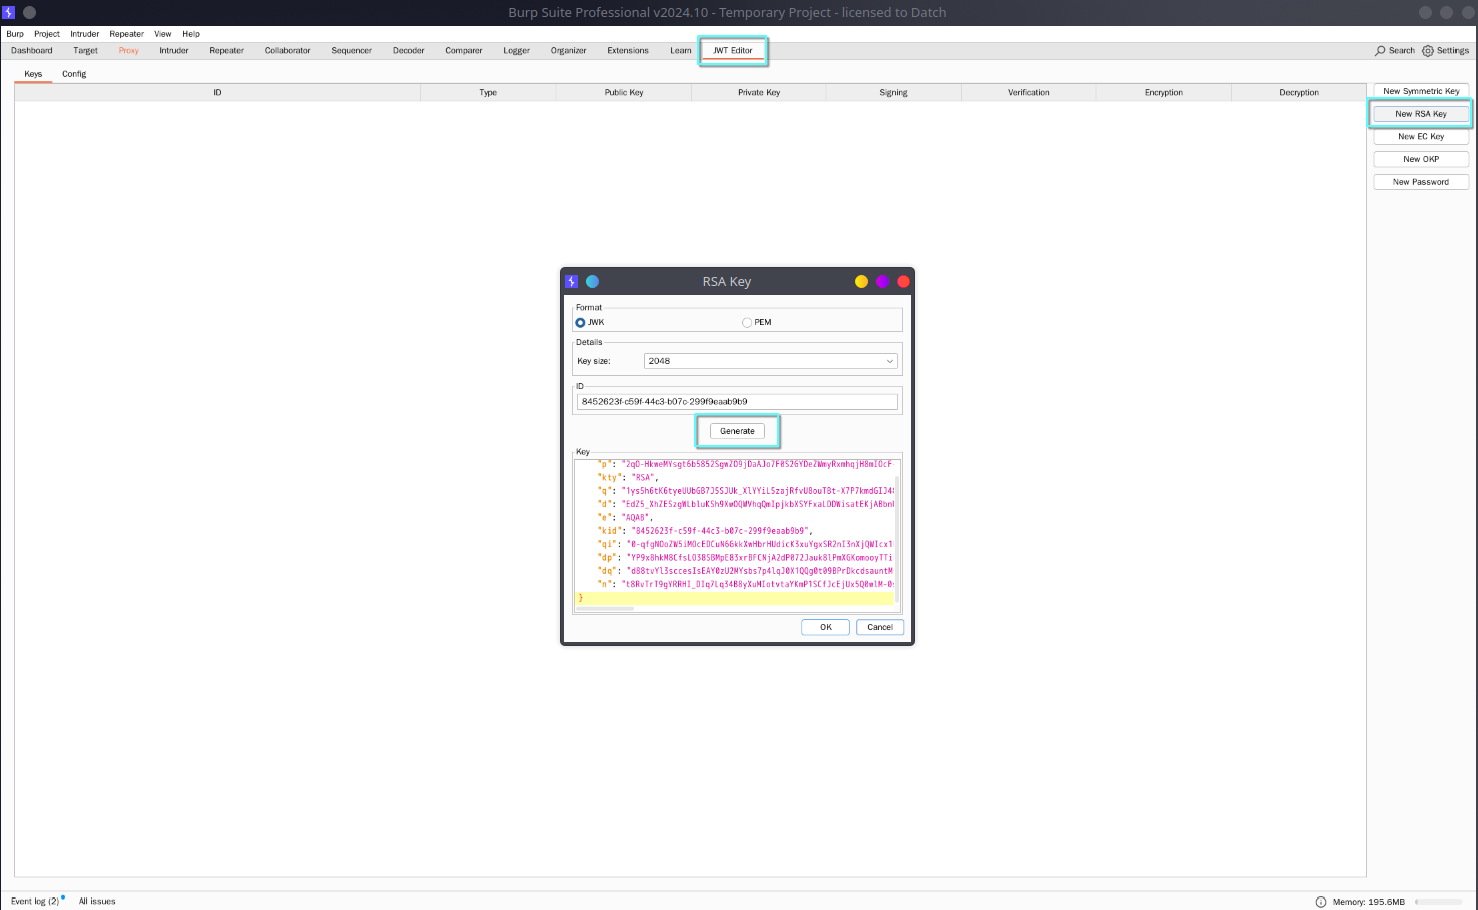The image size is (1478, 910).
Task: Confirm the RSA key with OK
Action: pos(825,627)
